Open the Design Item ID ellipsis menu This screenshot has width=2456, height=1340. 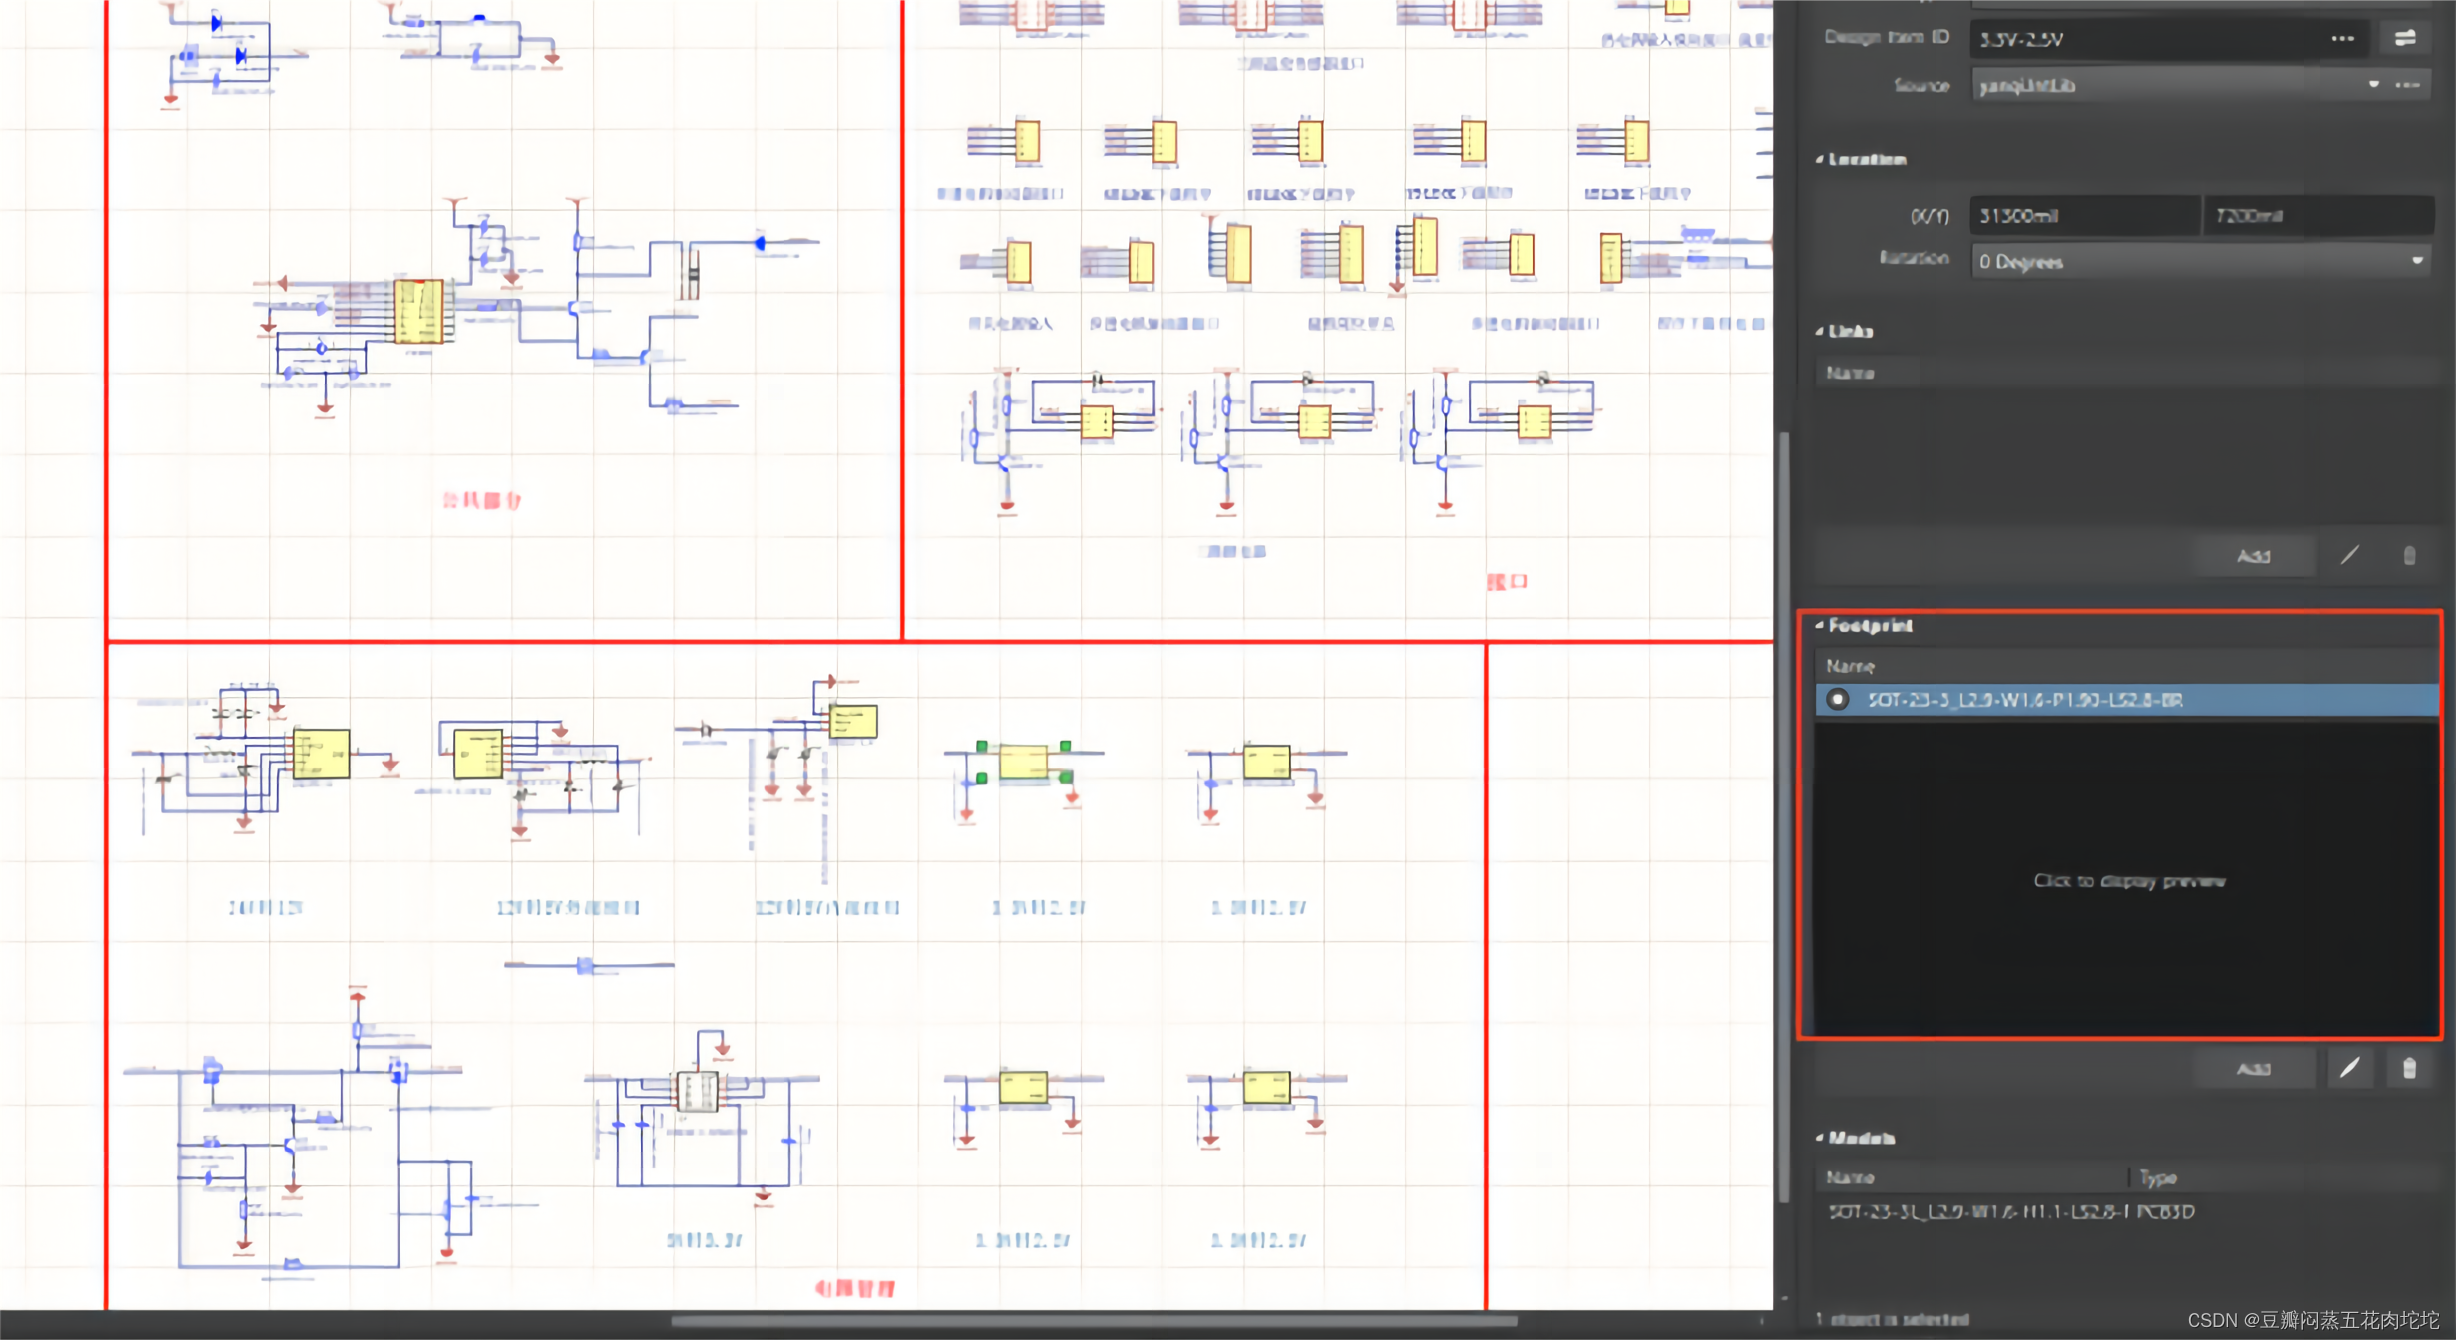click(2342, 38)
